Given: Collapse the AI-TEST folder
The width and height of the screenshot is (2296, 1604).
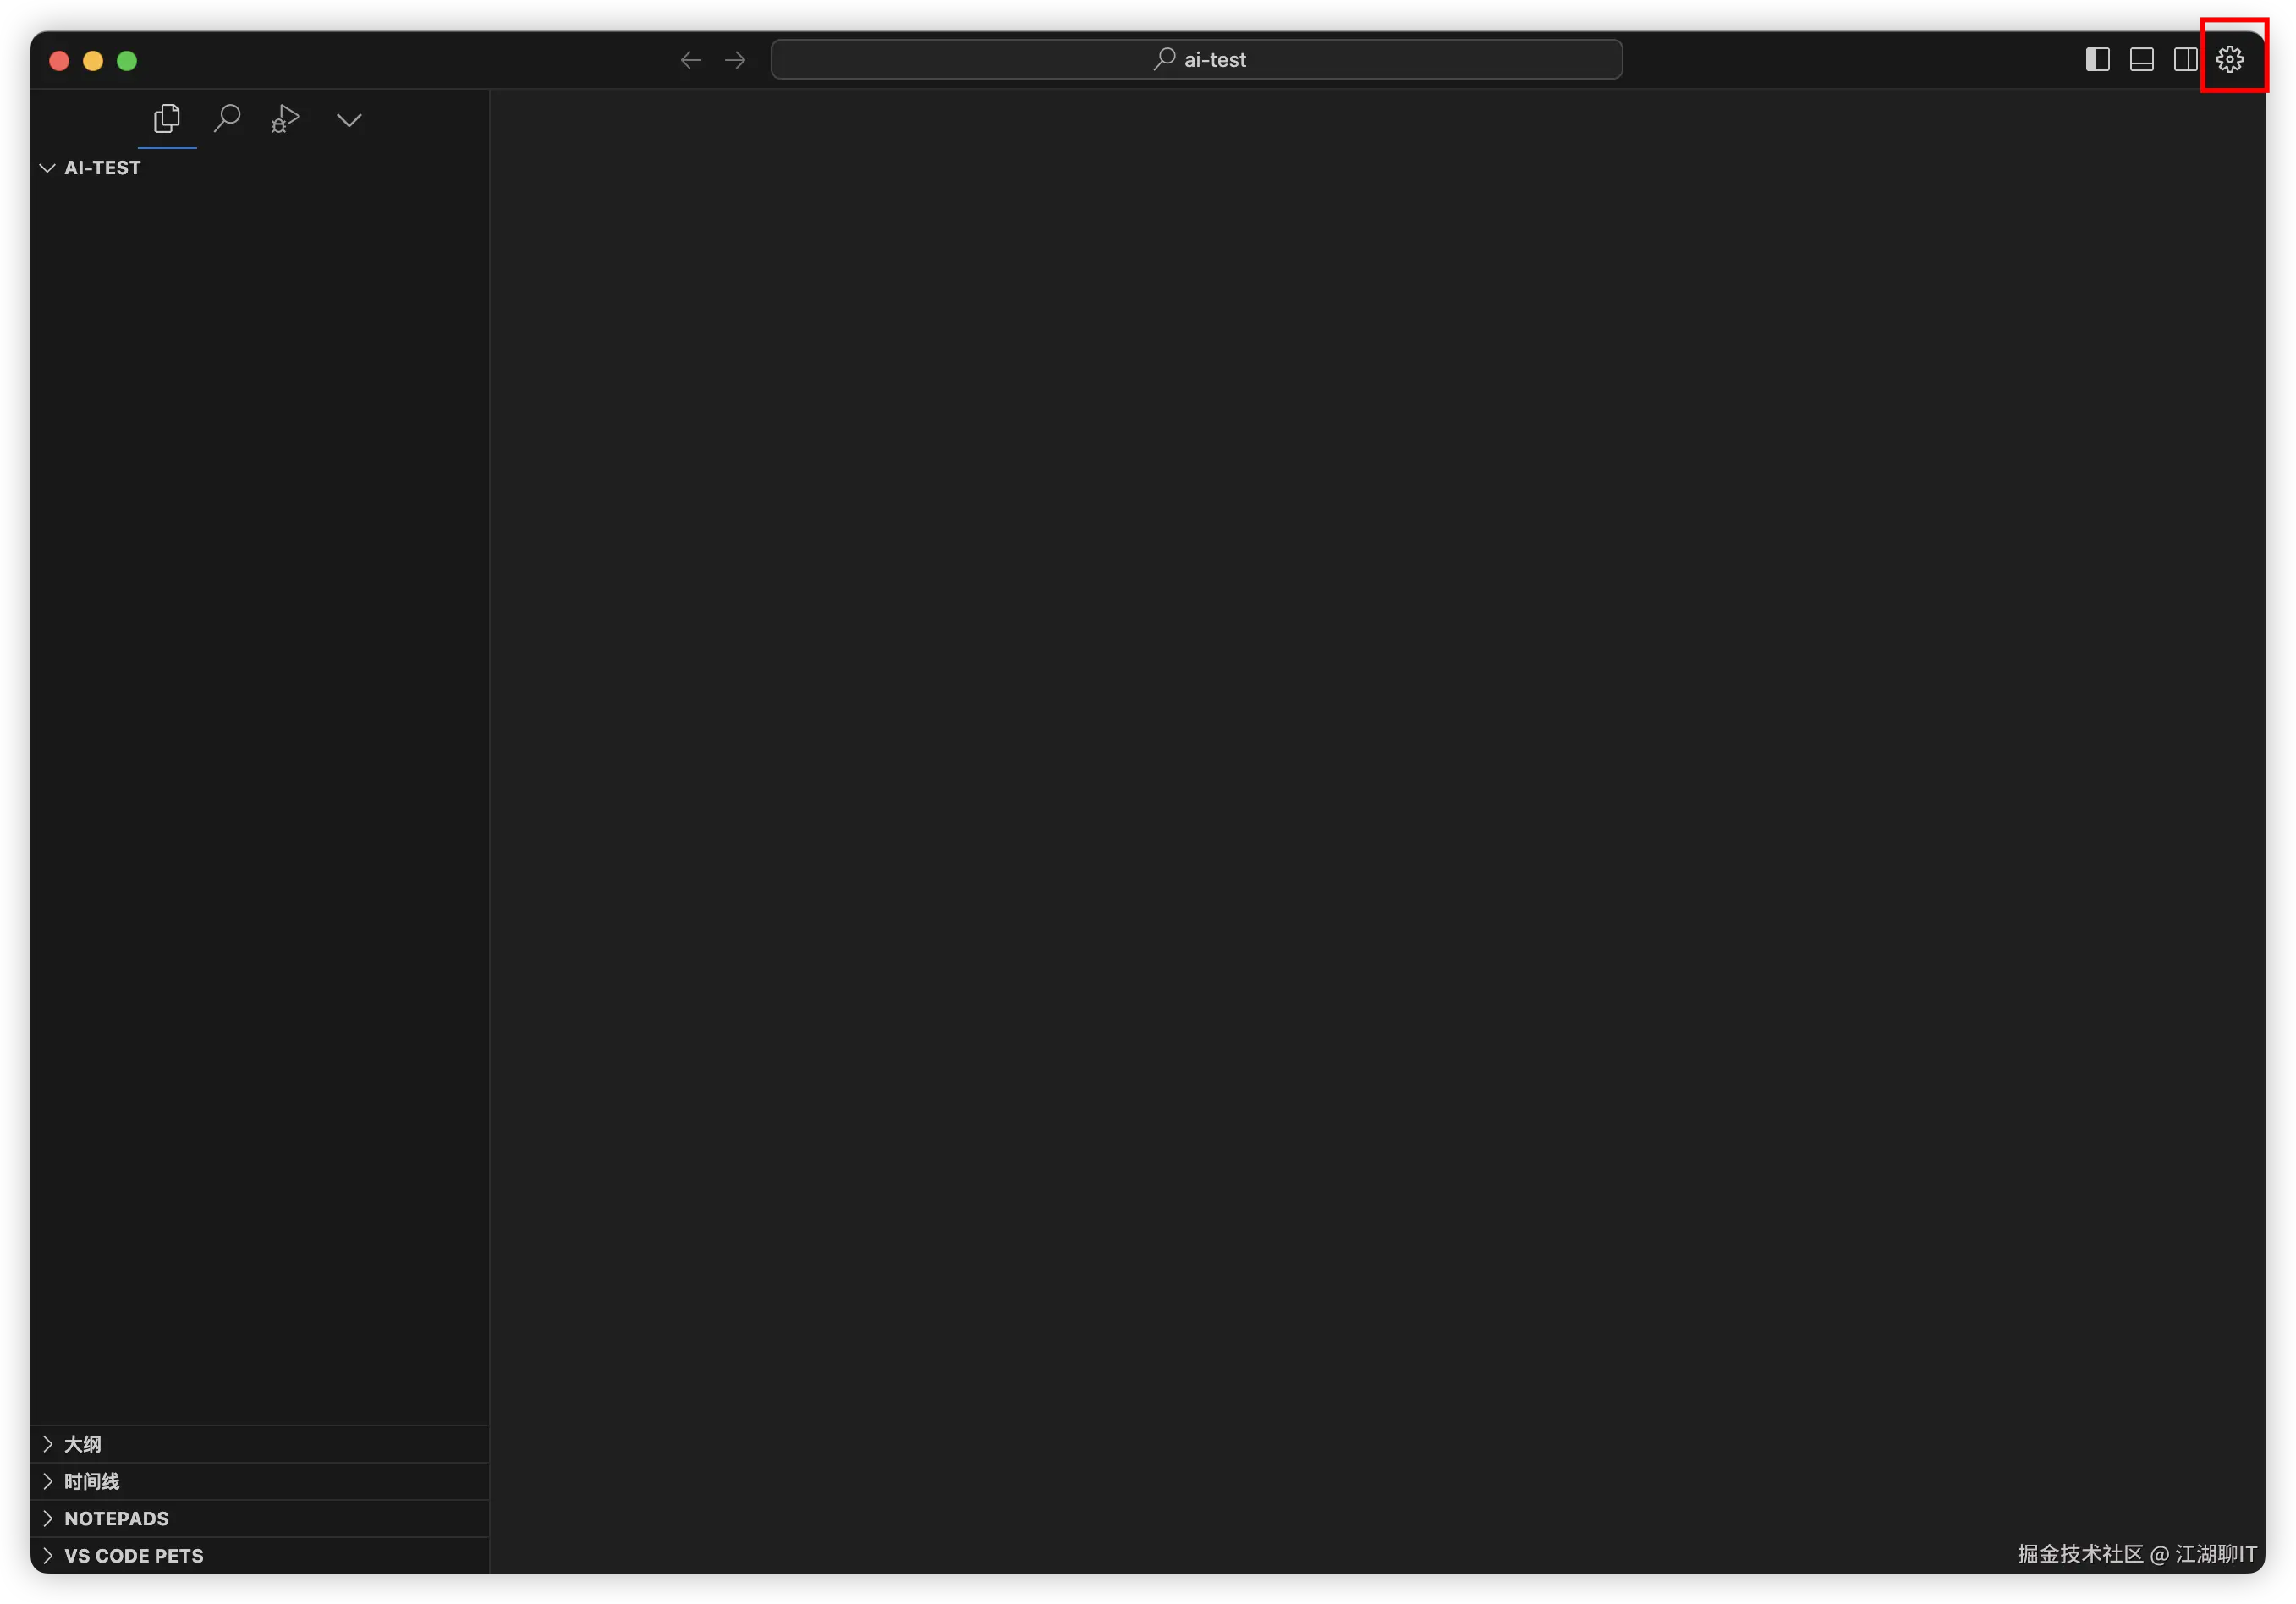Looking at the screenshot, I should click(47, 167).
